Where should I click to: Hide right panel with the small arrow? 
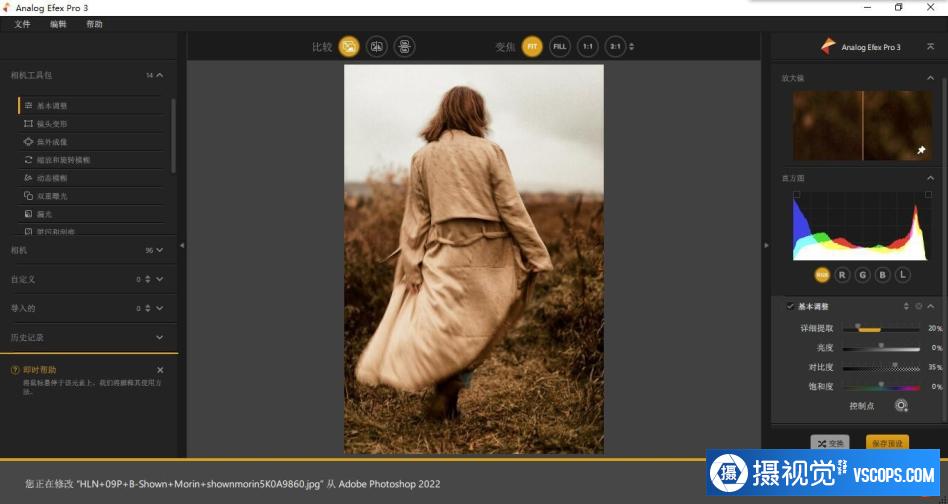click(x=766, y=245)
